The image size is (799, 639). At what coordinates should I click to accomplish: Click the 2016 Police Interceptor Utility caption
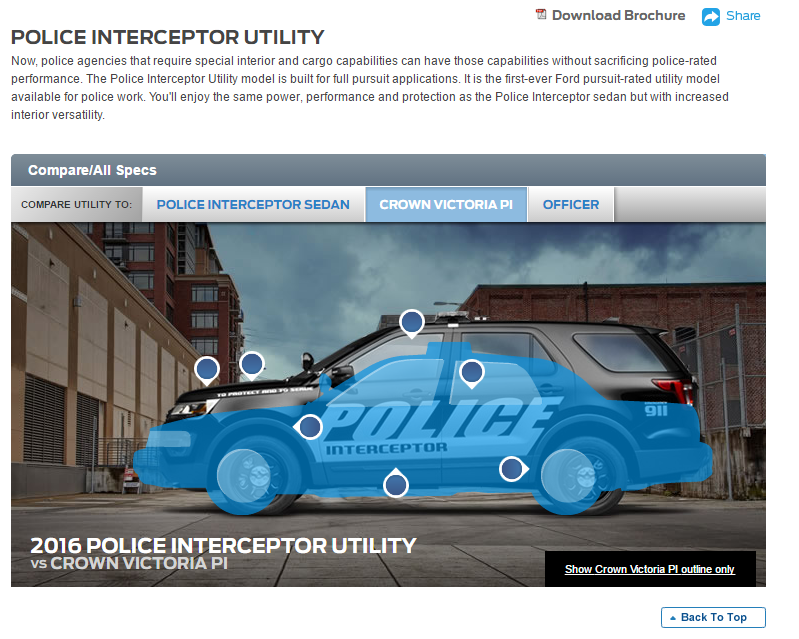tap(223, 546)
